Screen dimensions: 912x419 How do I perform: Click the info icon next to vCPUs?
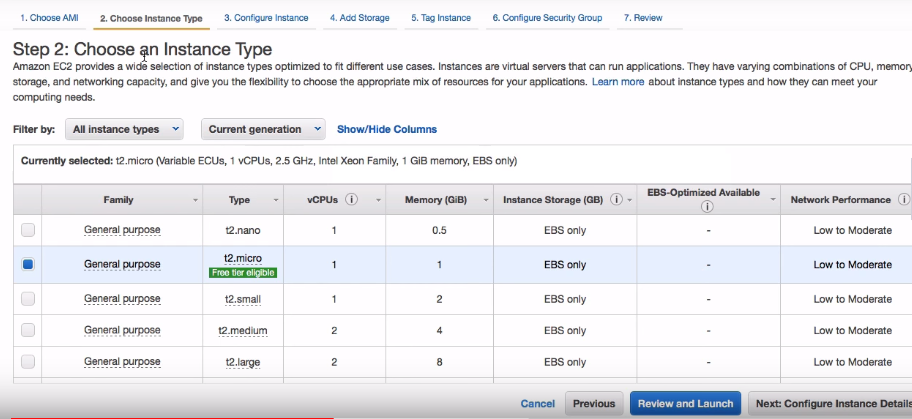(x=352, y=200)
